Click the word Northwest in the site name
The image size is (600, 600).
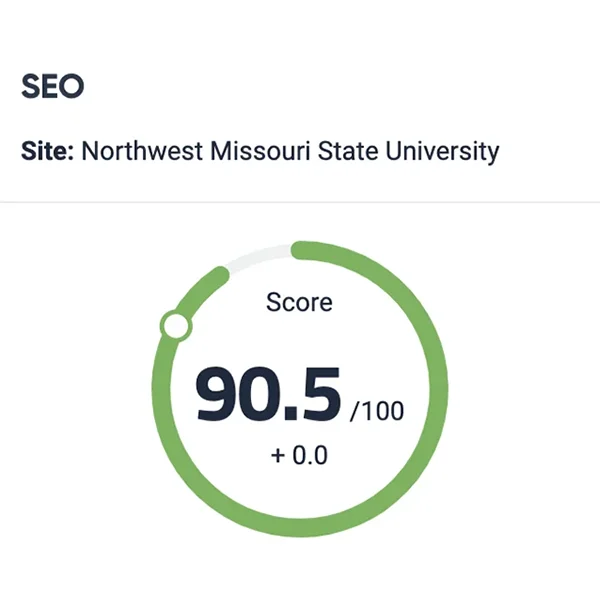(142, 151)
